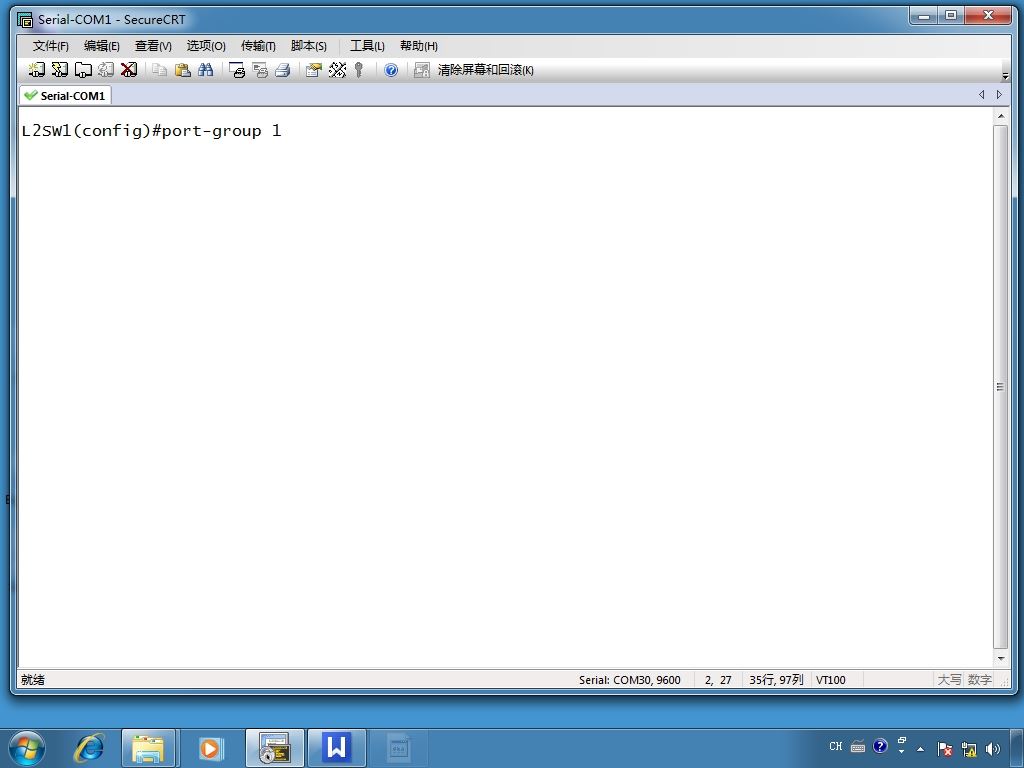This screenshot has width=1024, height=768.
Task: Select the Serial-COM1 session tab
Action: (x=65, y=95)
